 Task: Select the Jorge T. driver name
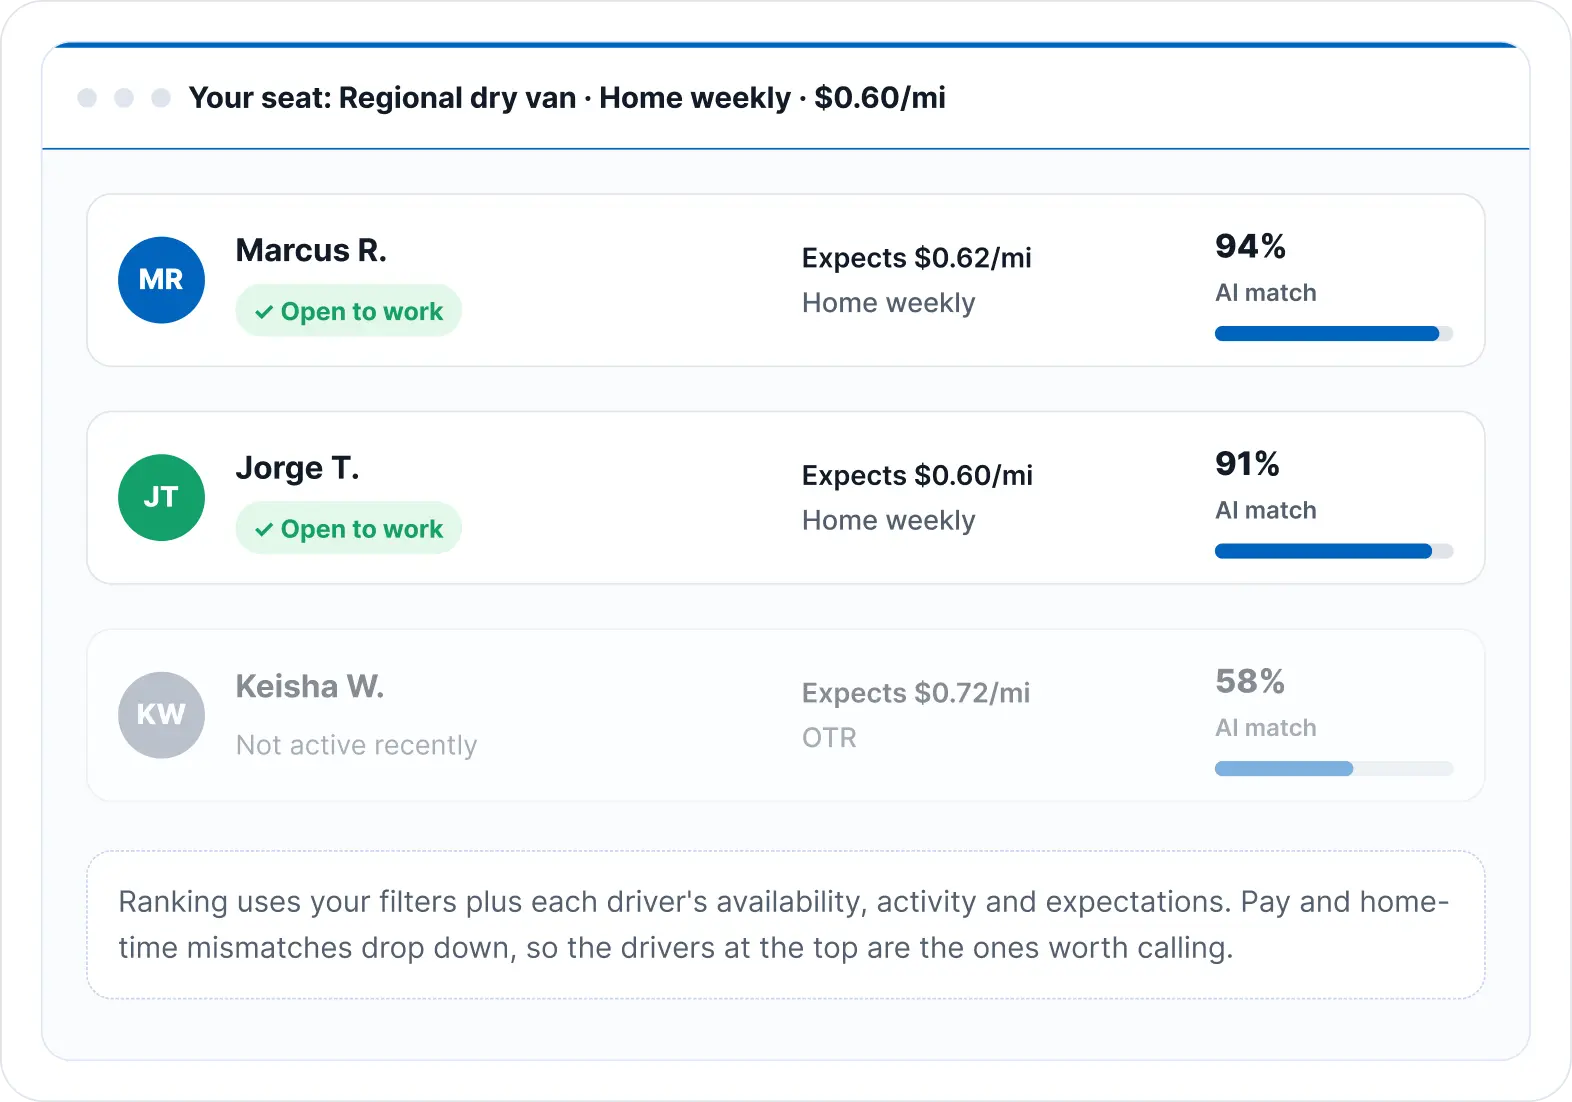point(297,468)
